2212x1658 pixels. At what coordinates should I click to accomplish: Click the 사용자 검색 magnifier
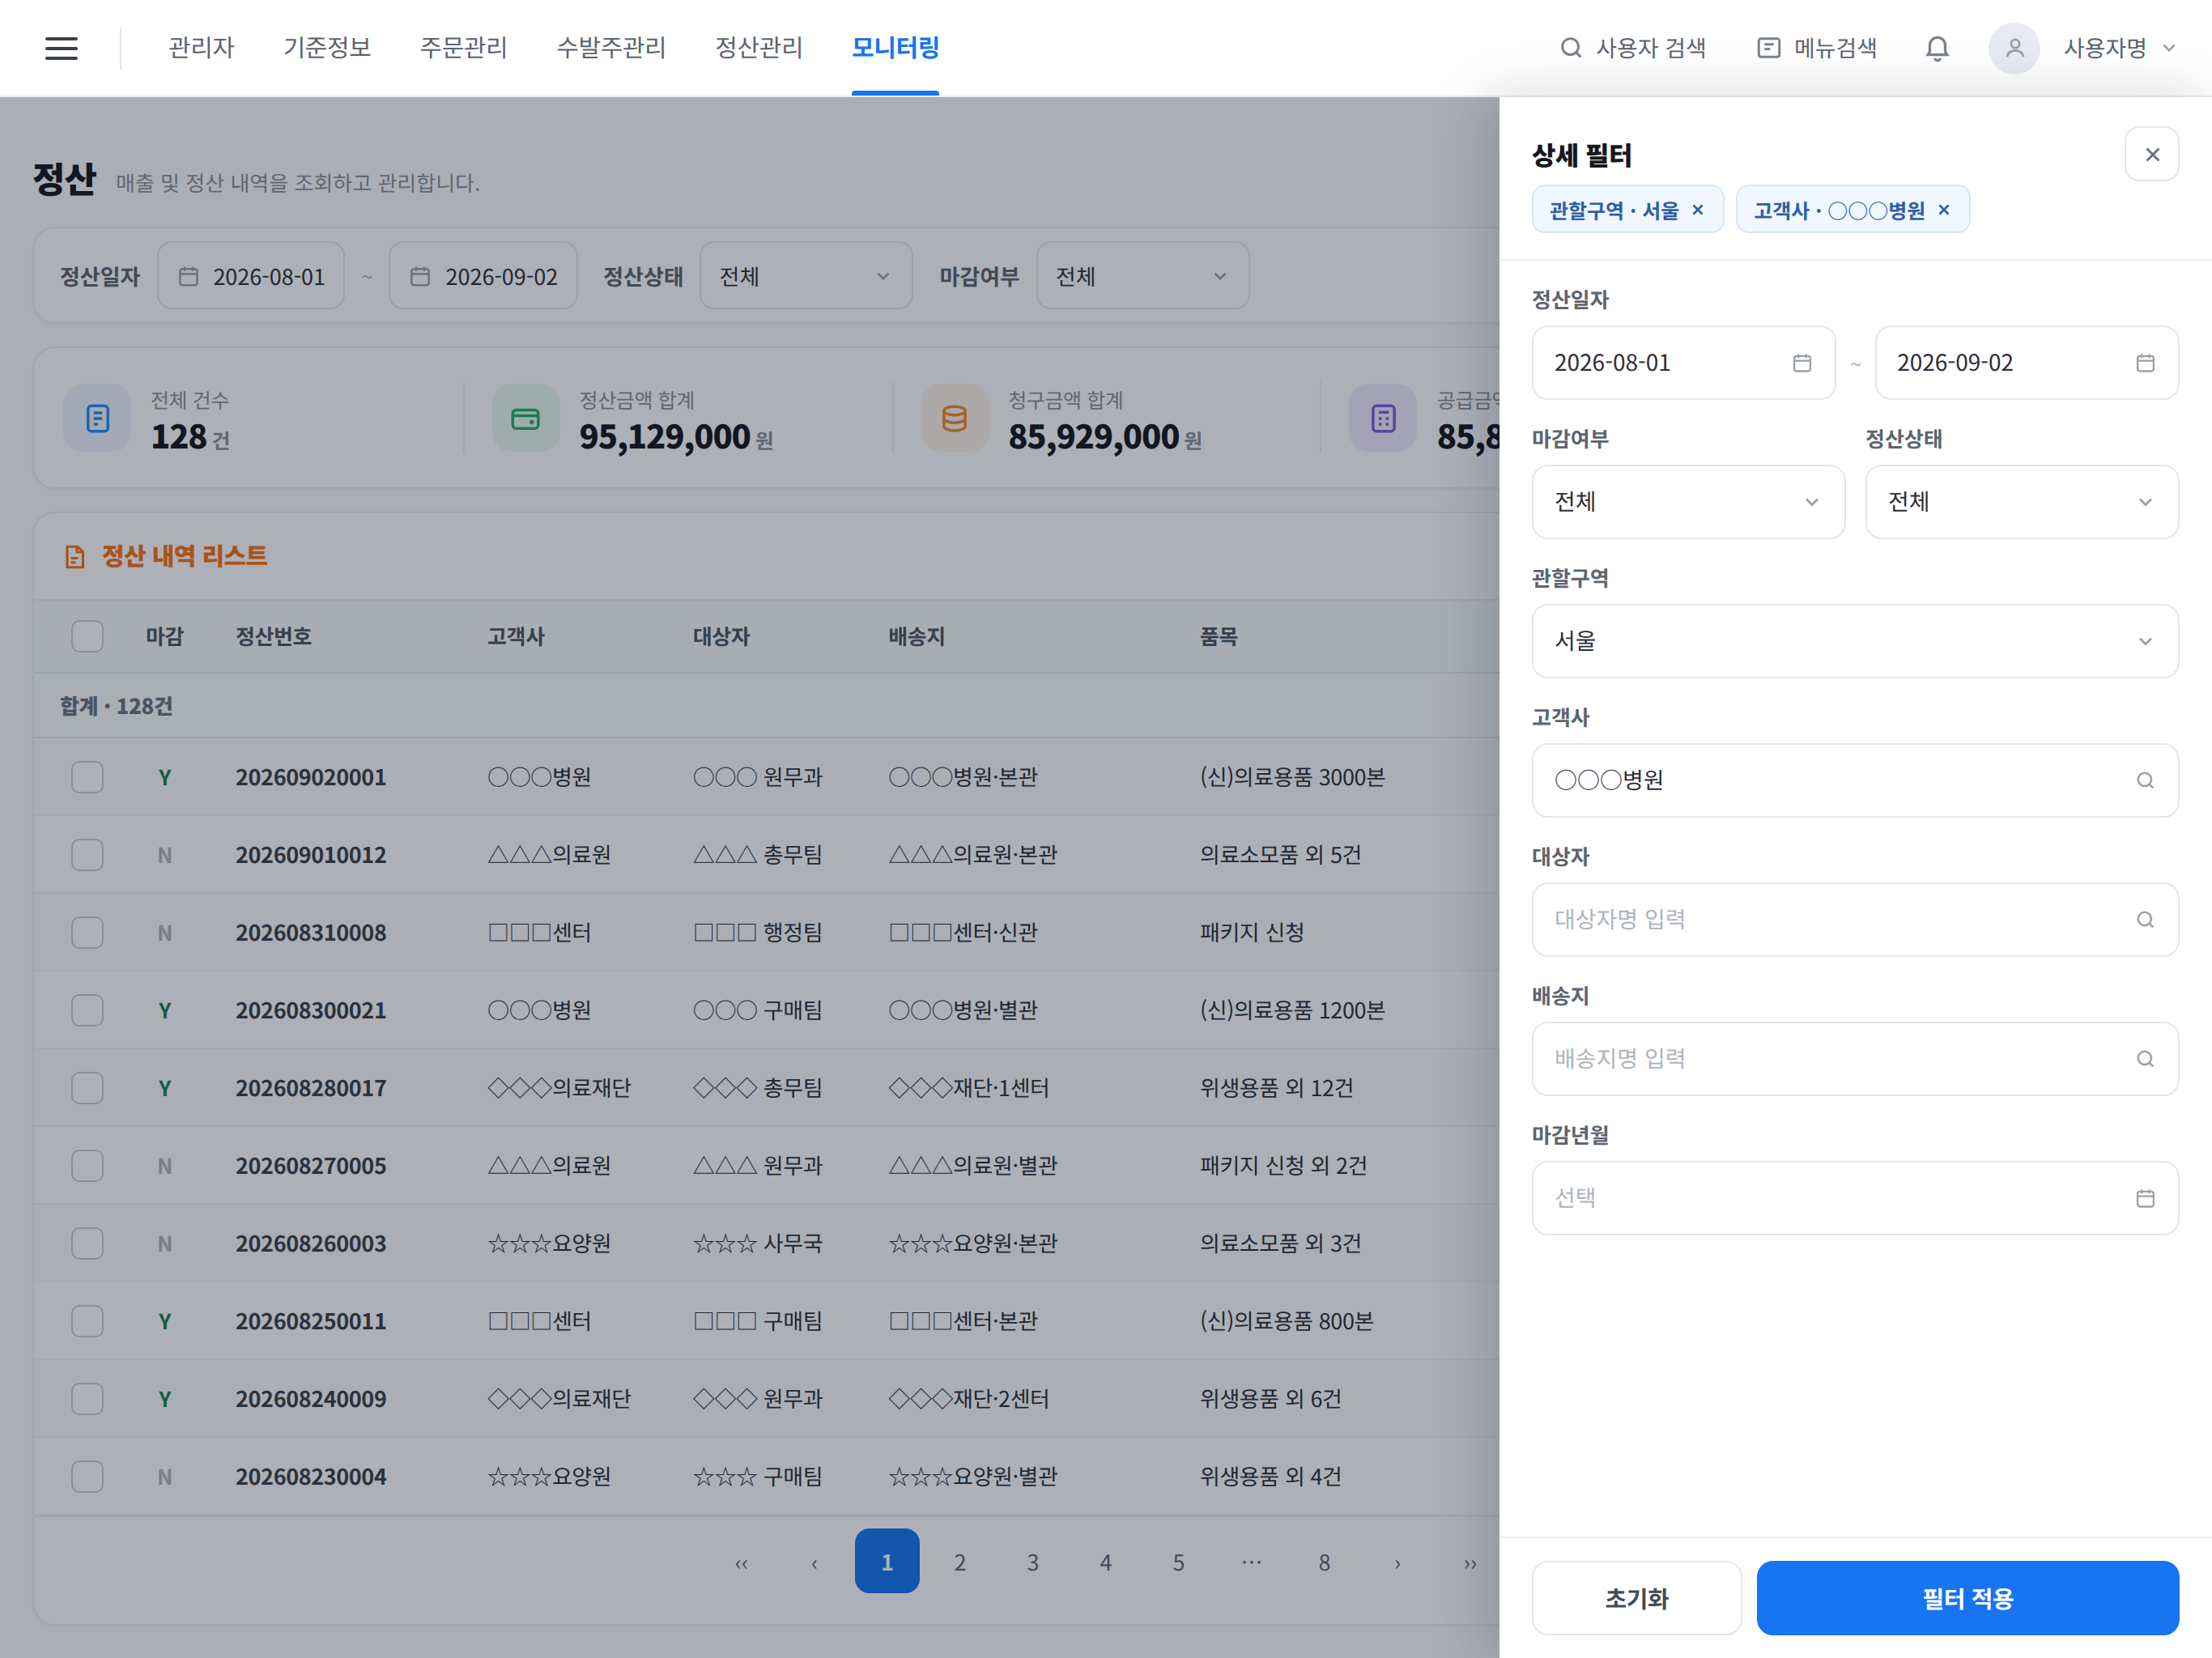click(x=1571, y=48)
